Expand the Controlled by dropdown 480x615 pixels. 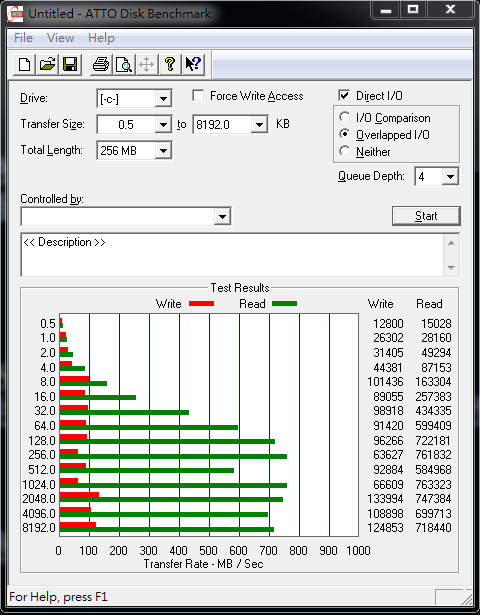pyautogui.click(x=222, y=216)
